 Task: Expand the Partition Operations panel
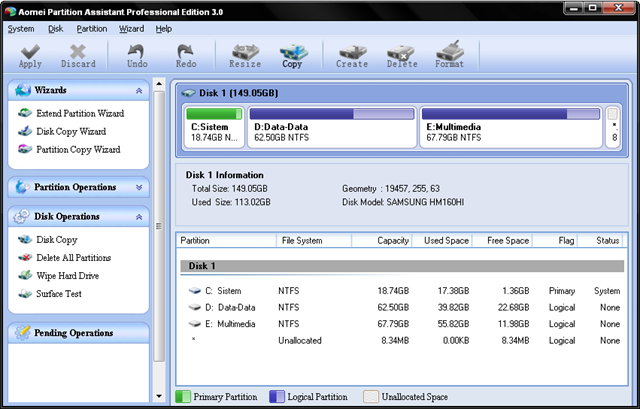pos(139,187)
